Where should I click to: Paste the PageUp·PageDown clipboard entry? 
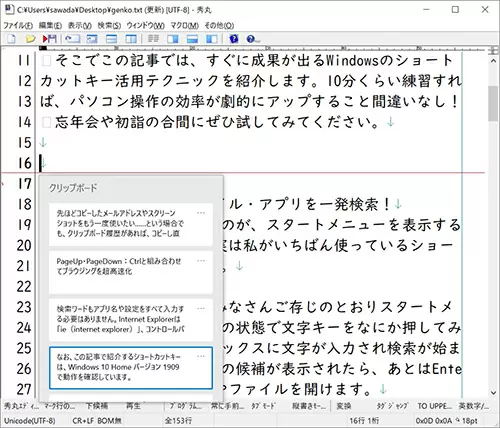tap(131, 272)
